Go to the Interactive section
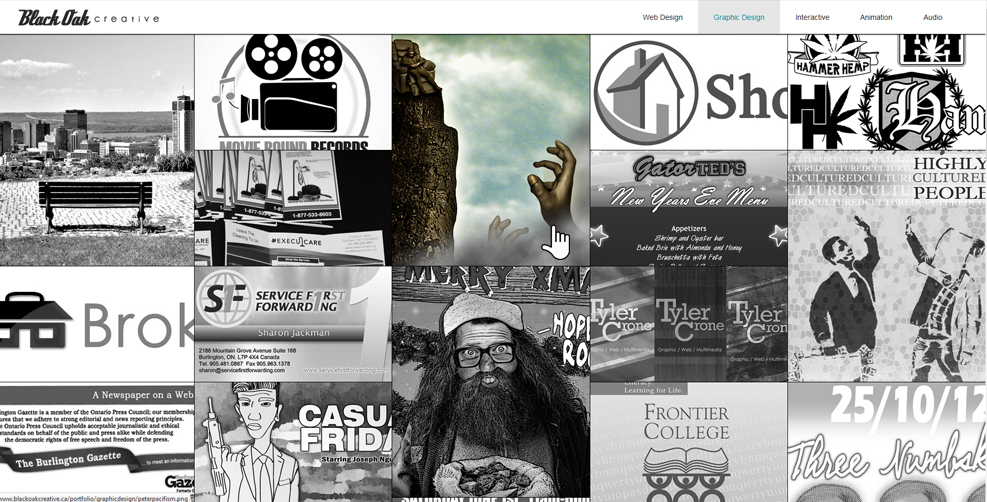 point(812,18)
